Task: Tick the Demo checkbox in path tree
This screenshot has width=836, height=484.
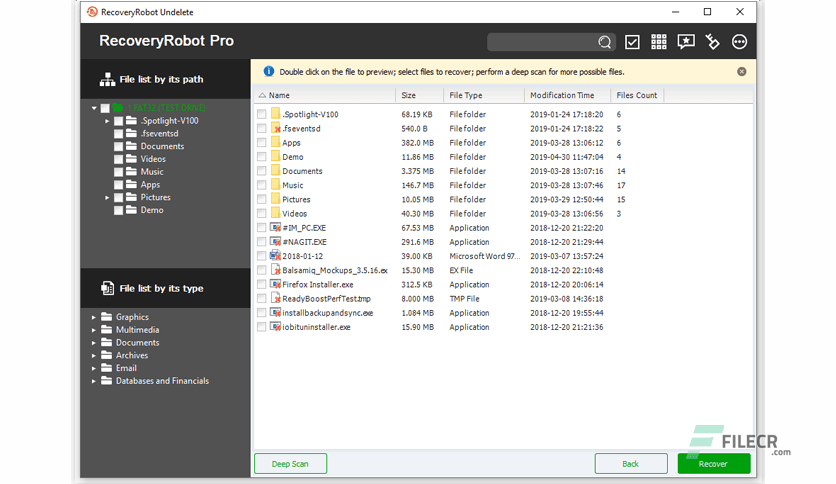Action: 118,210
